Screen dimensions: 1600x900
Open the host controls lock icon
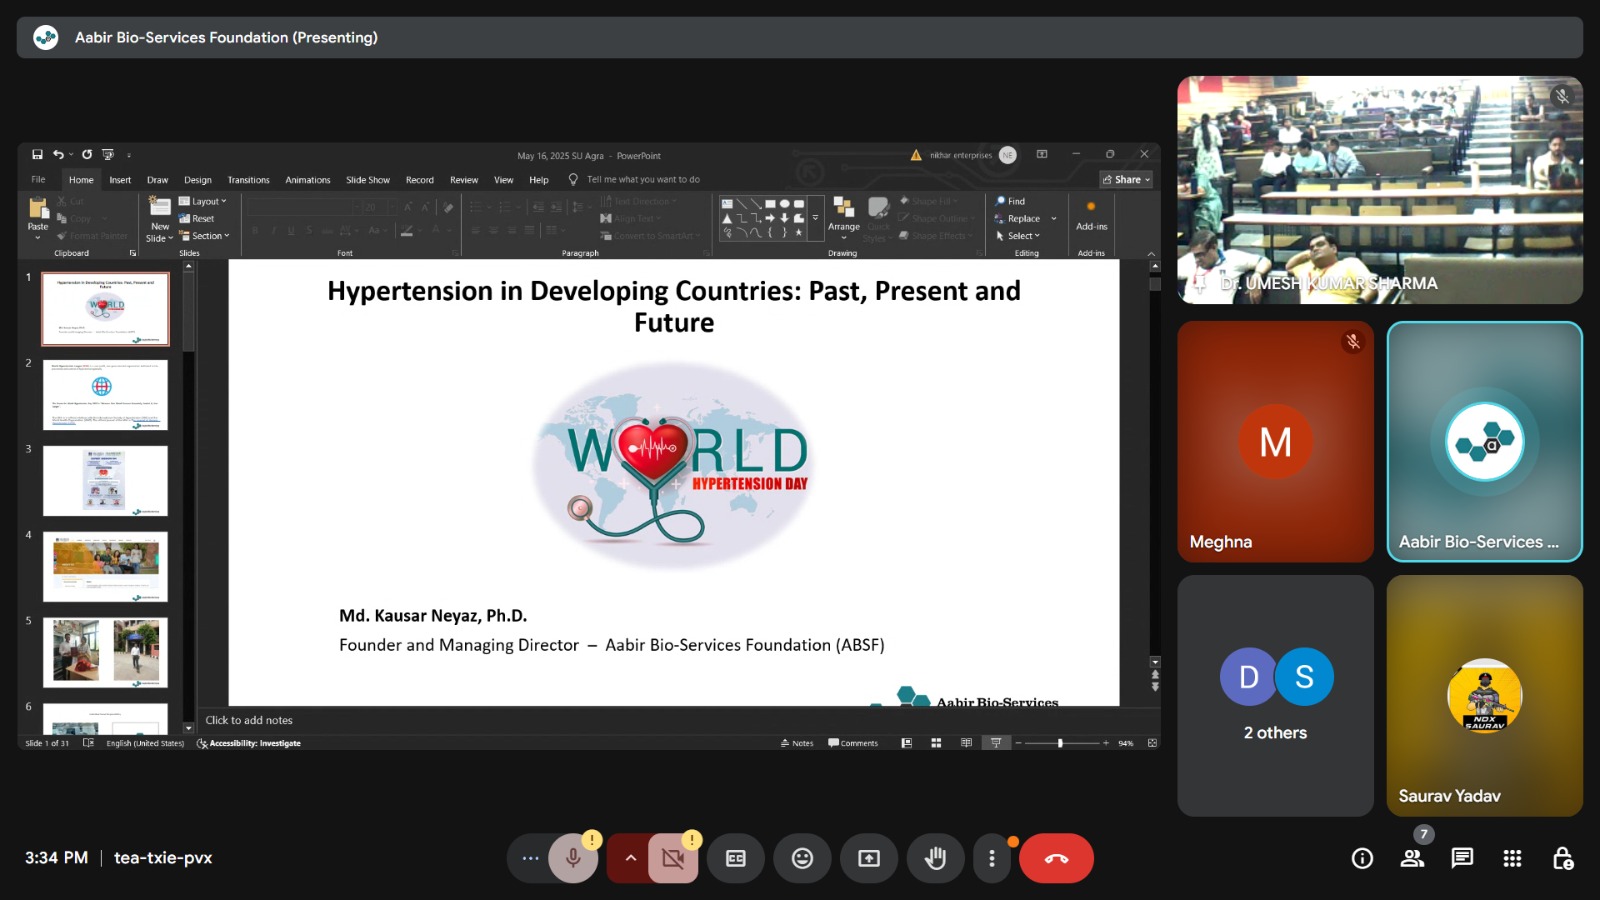point(1562,858)
